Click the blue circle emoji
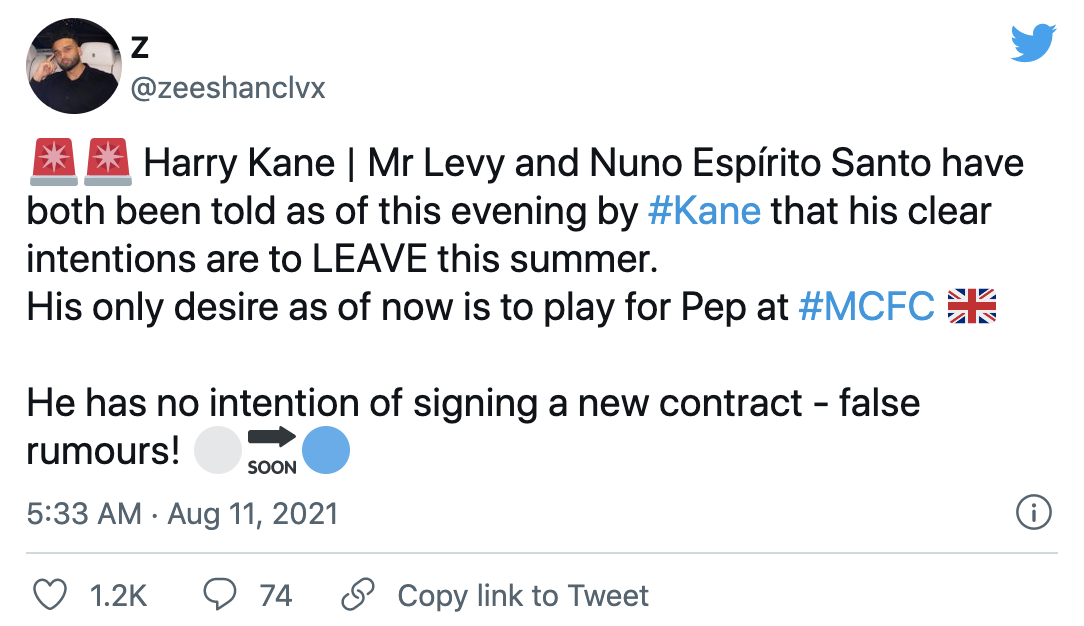 pyautogui.click(x=326, y=451)
